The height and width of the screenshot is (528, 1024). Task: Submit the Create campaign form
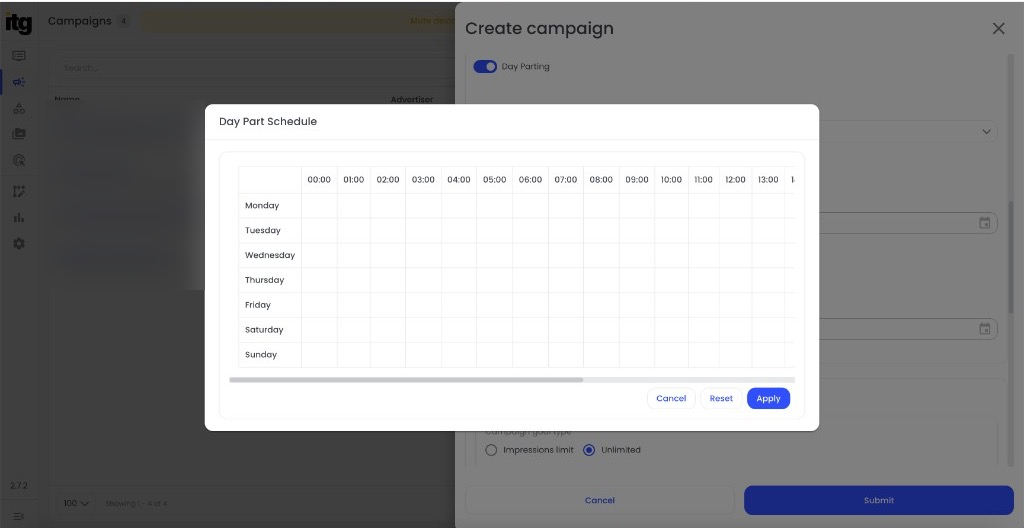879,501
